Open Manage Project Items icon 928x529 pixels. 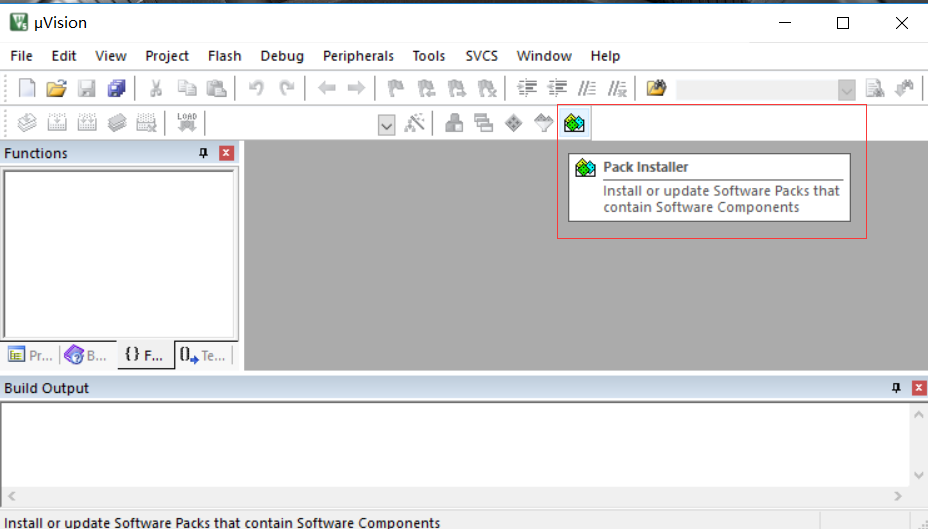(x=454, y=122)
